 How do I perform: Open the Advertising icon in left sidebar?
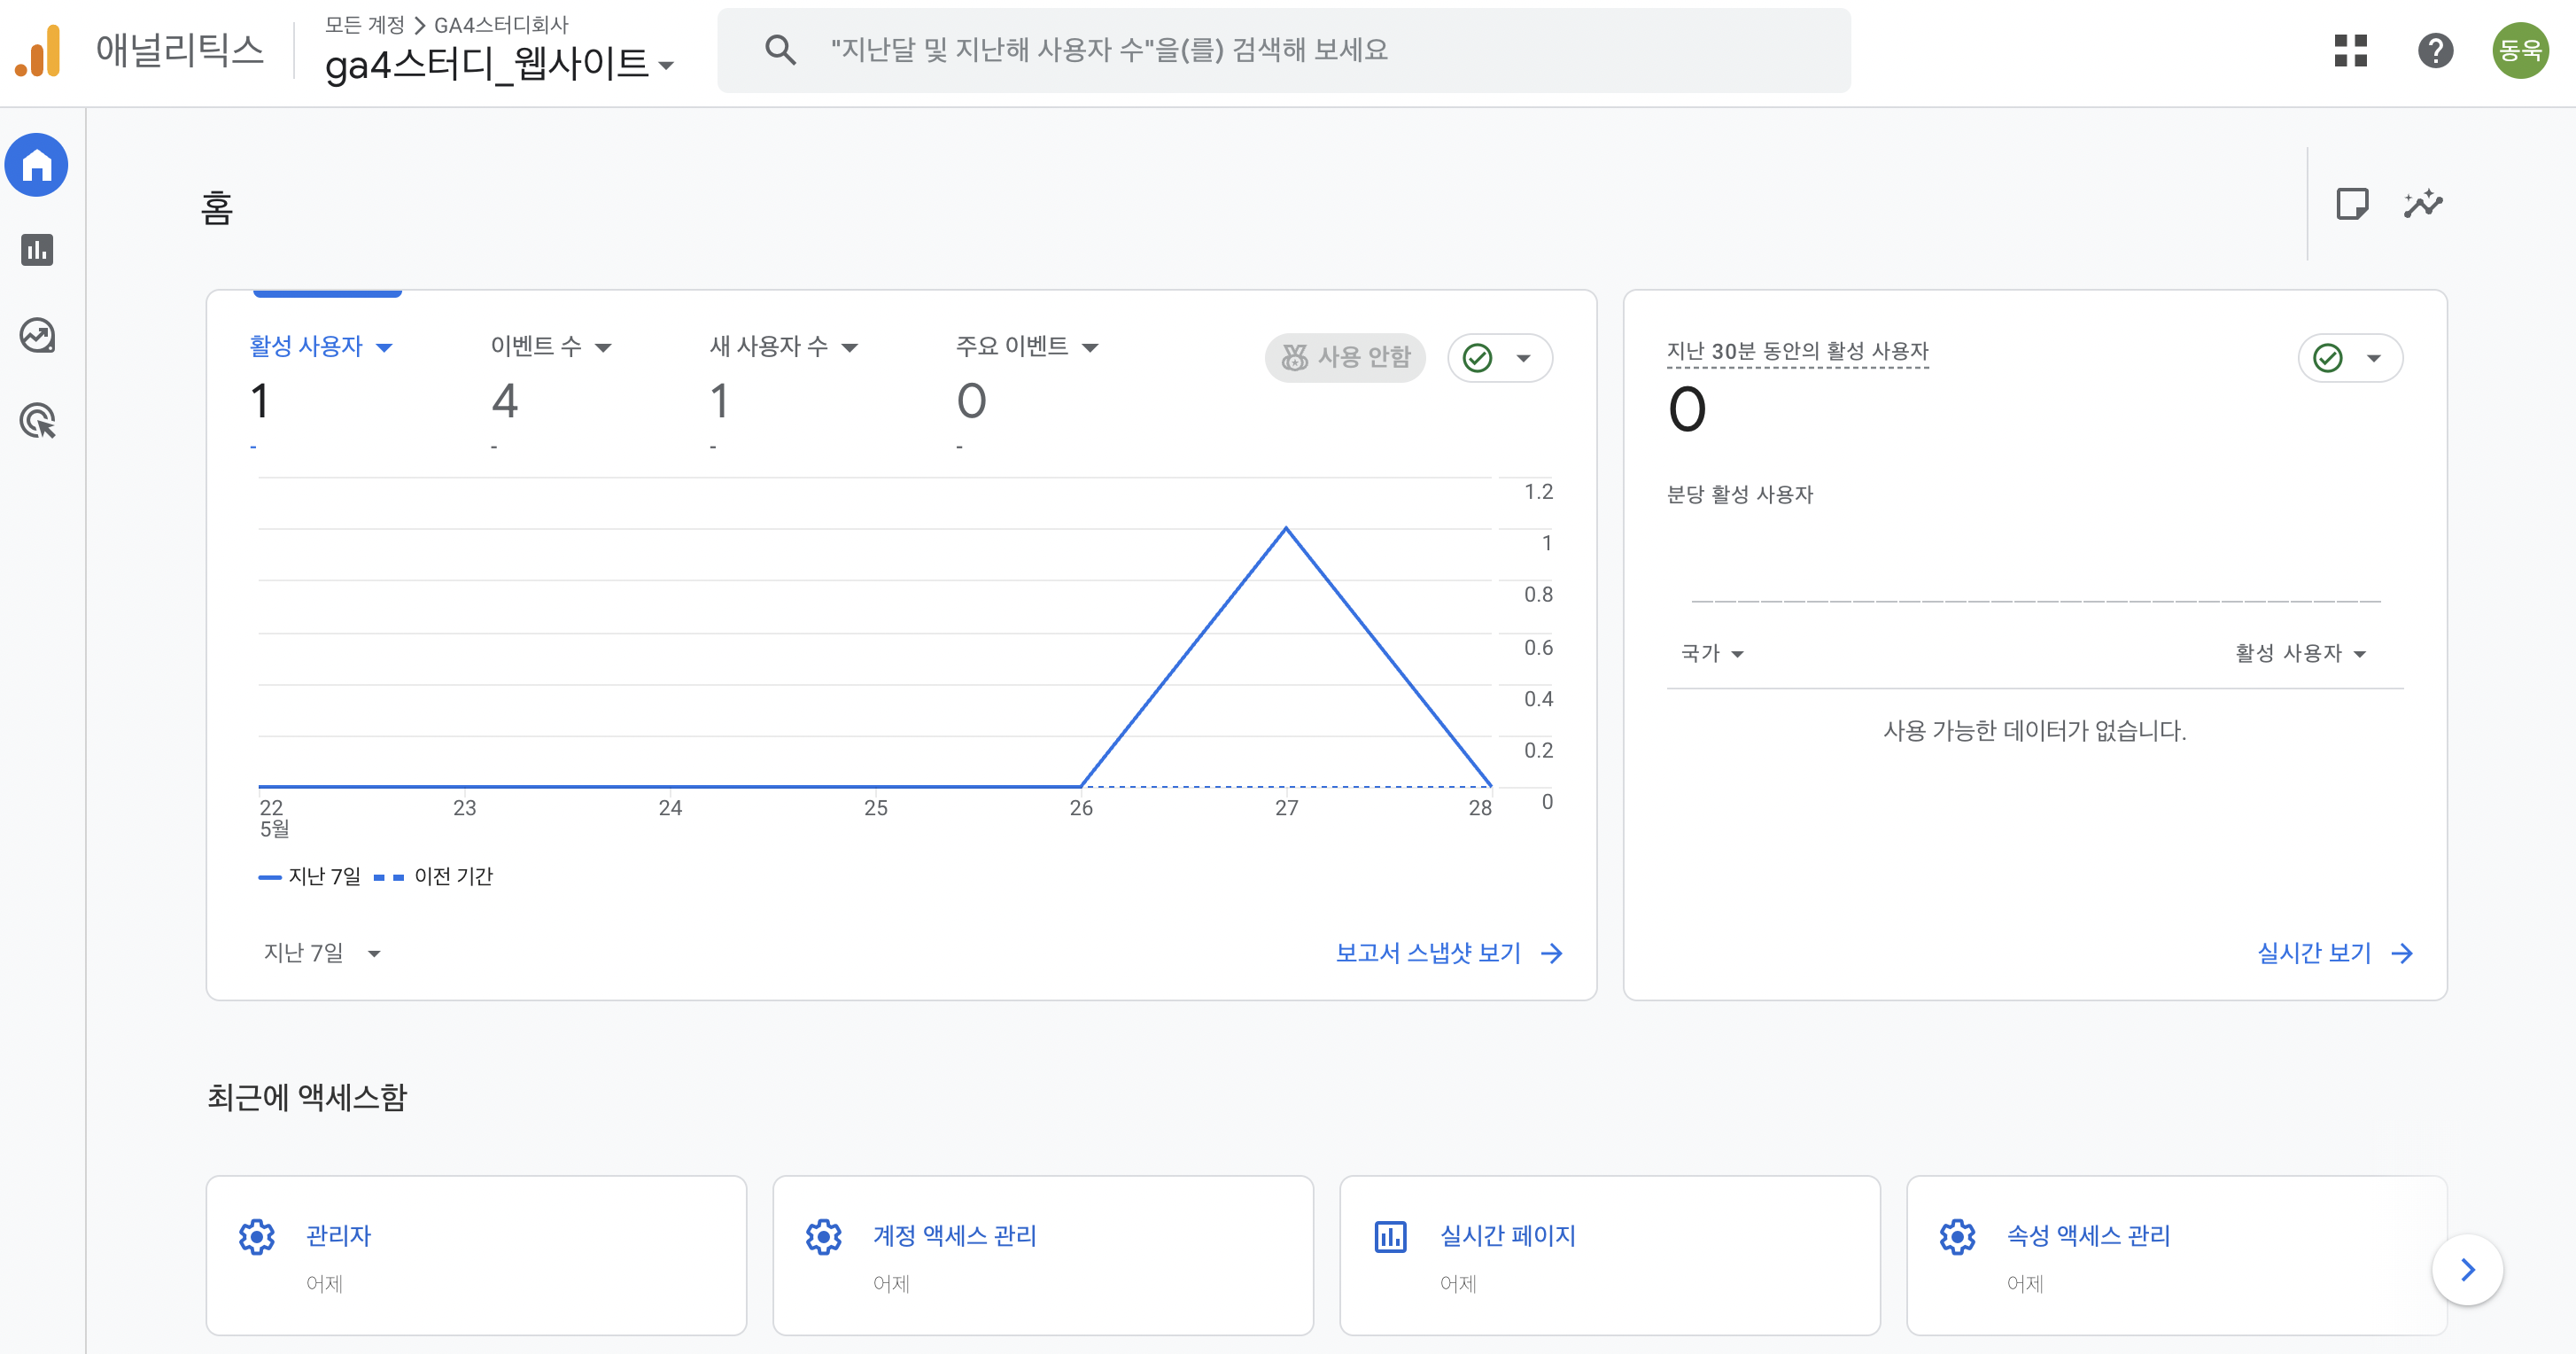(37, 421)
